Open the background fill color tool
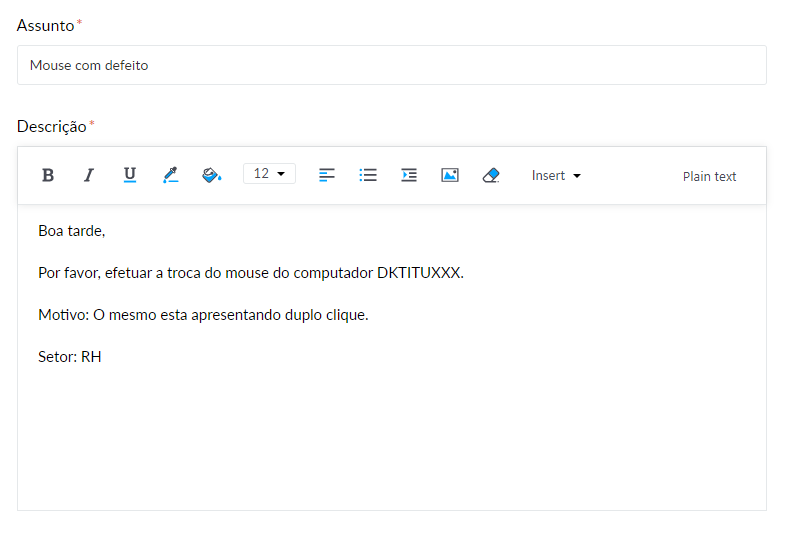Screen dimensions: 789x542 (211, 175)
